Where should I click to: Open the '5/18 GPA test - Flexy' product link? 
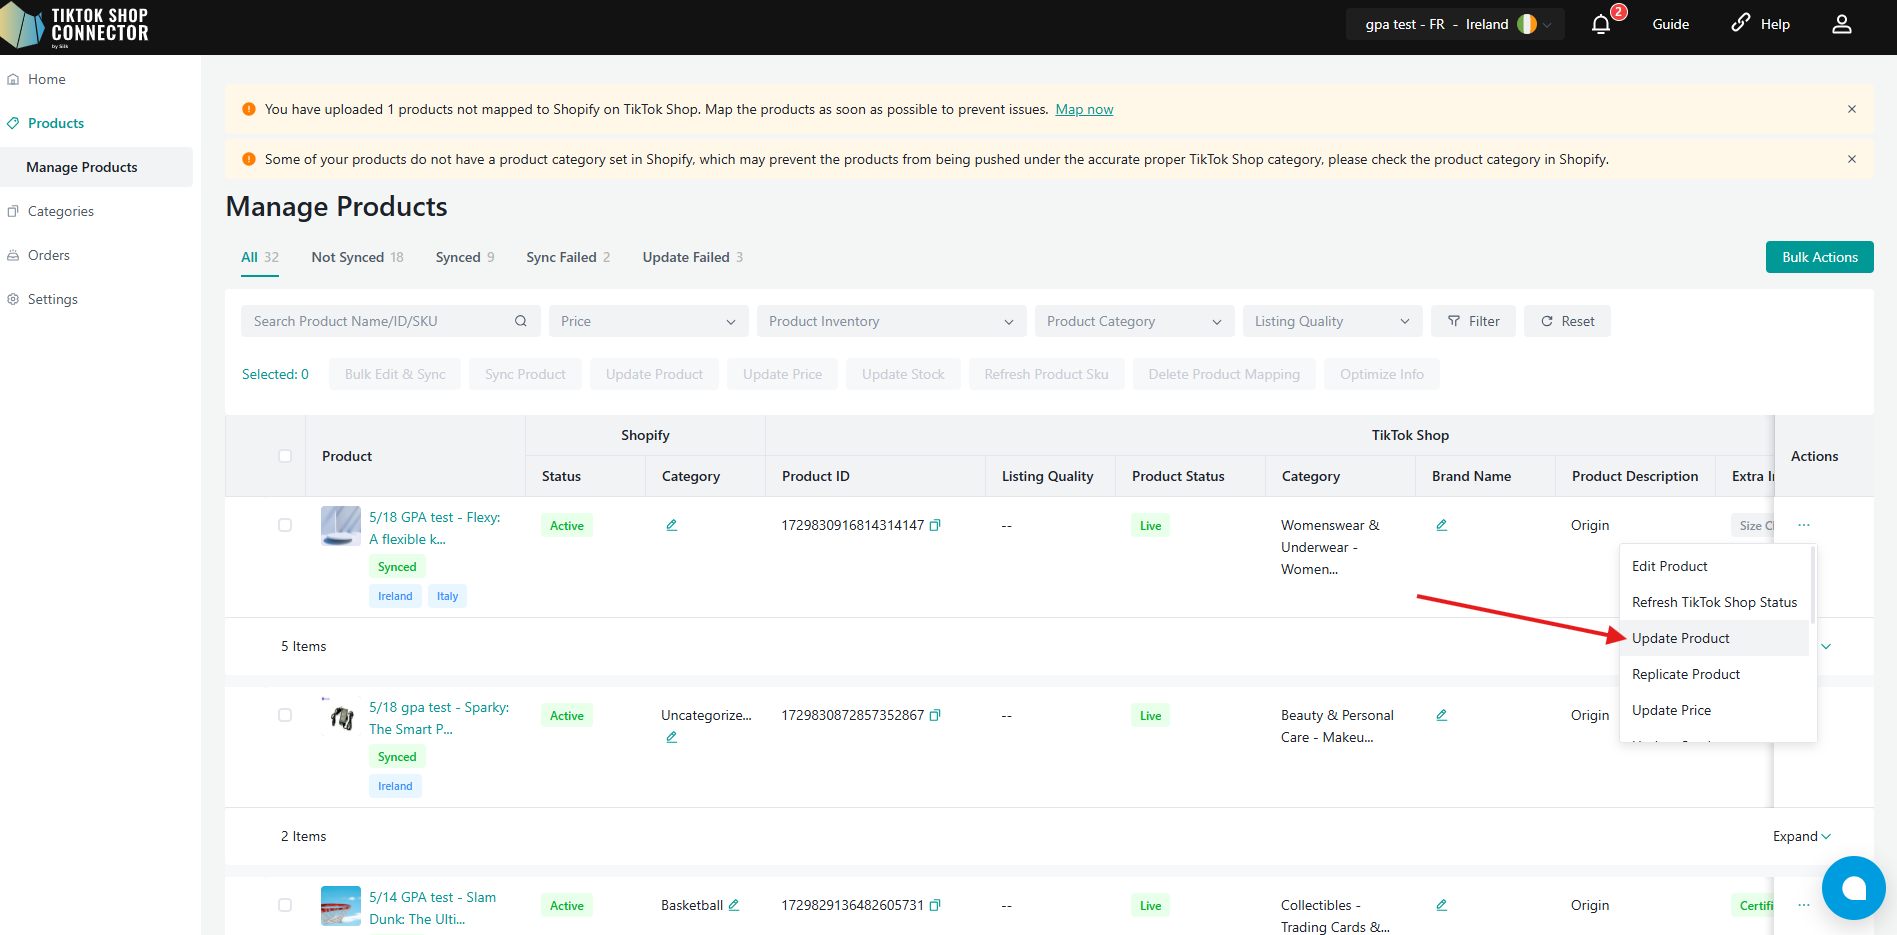coord(435,528)
